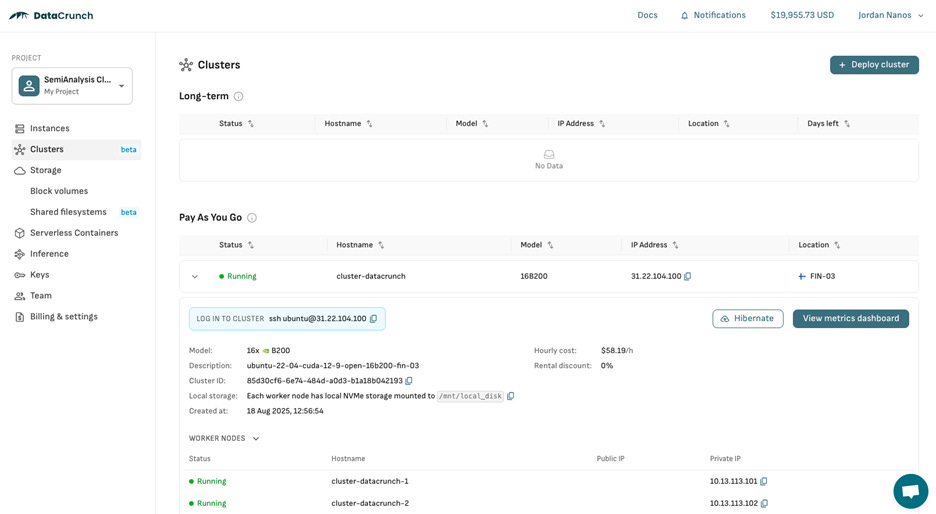
Task: Click the Long-term info icon
Action: pyautogui.click(x=238, y=96)
